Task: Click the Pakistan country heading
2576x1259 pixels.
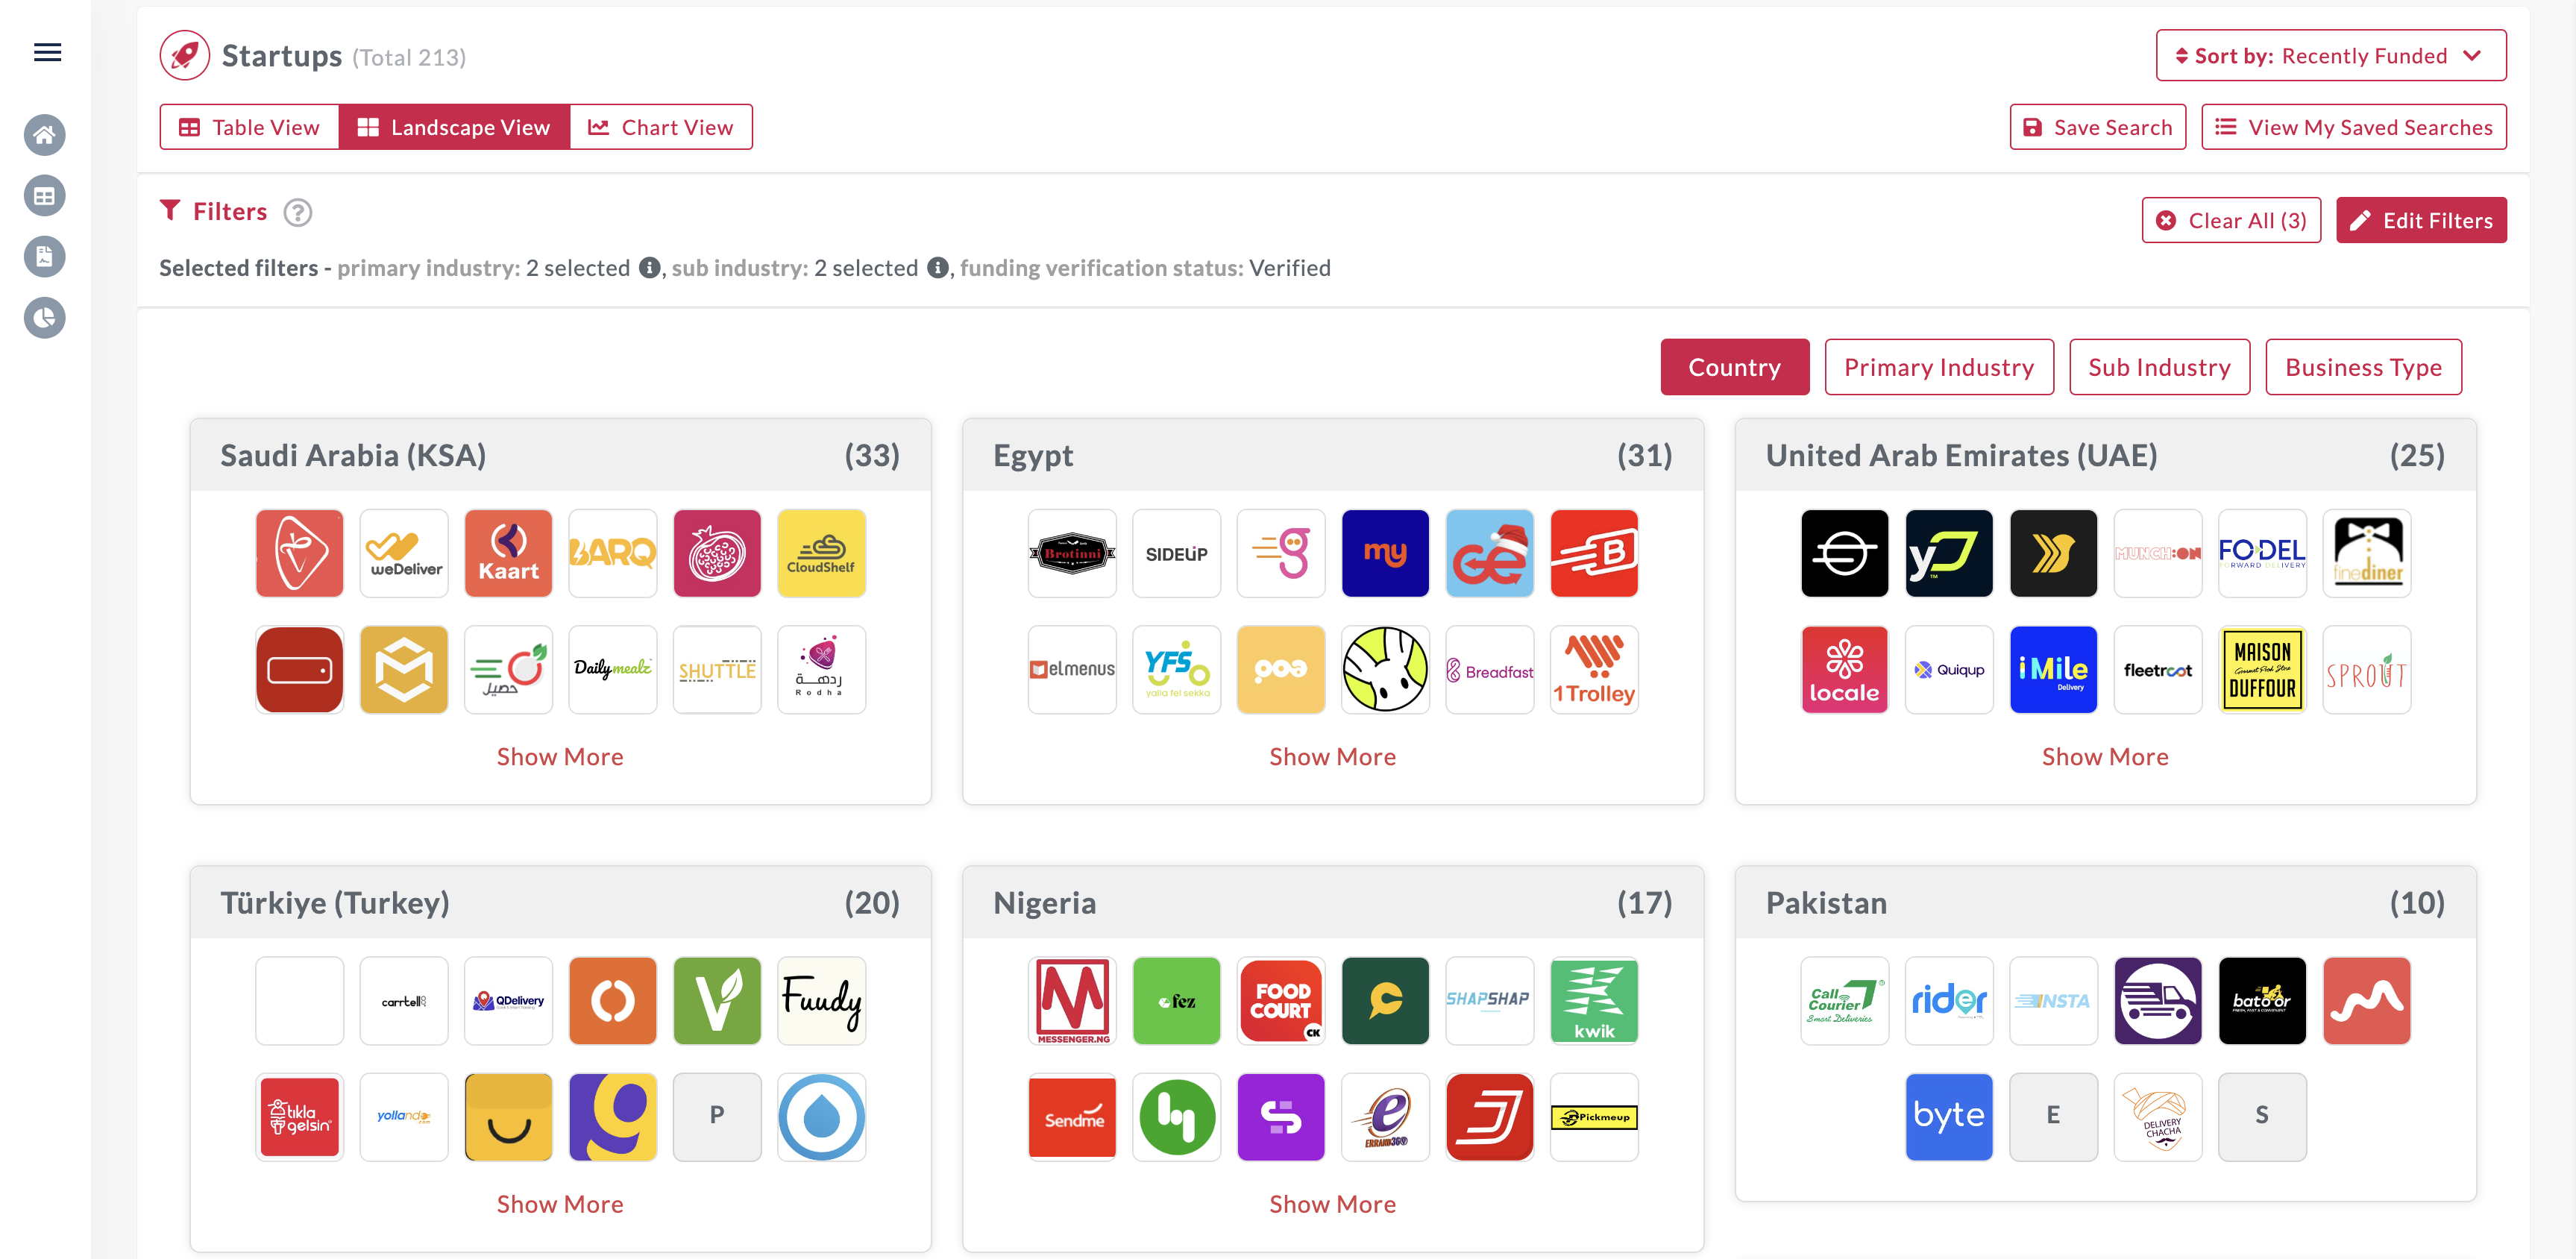Action: pos(1826,903)
